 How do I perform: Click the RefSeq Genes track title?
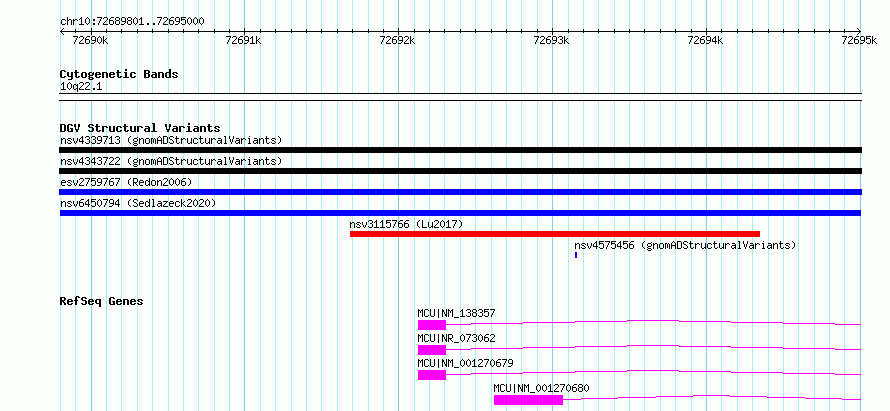(x=102, y=301)
